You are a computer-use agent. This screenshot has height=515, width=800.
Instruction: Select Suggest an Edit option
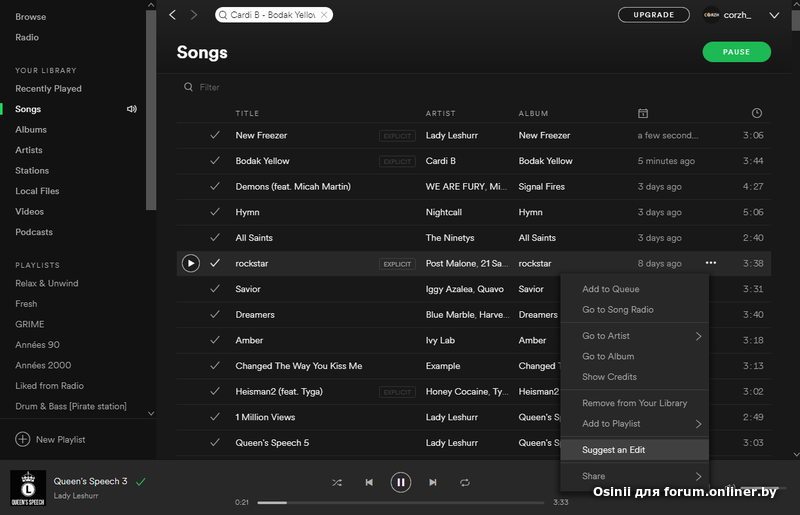coord(634,450)
